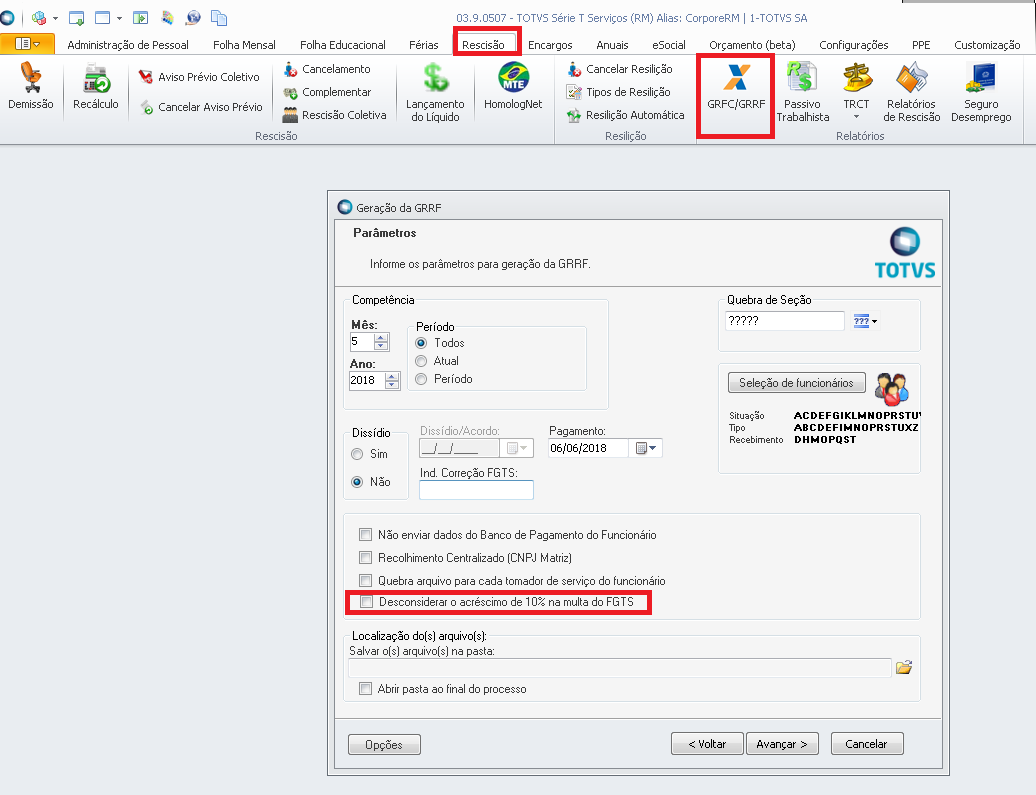Open Relatórios de Rescisão
Screen dimensions: 1036x795
(912, 92)
